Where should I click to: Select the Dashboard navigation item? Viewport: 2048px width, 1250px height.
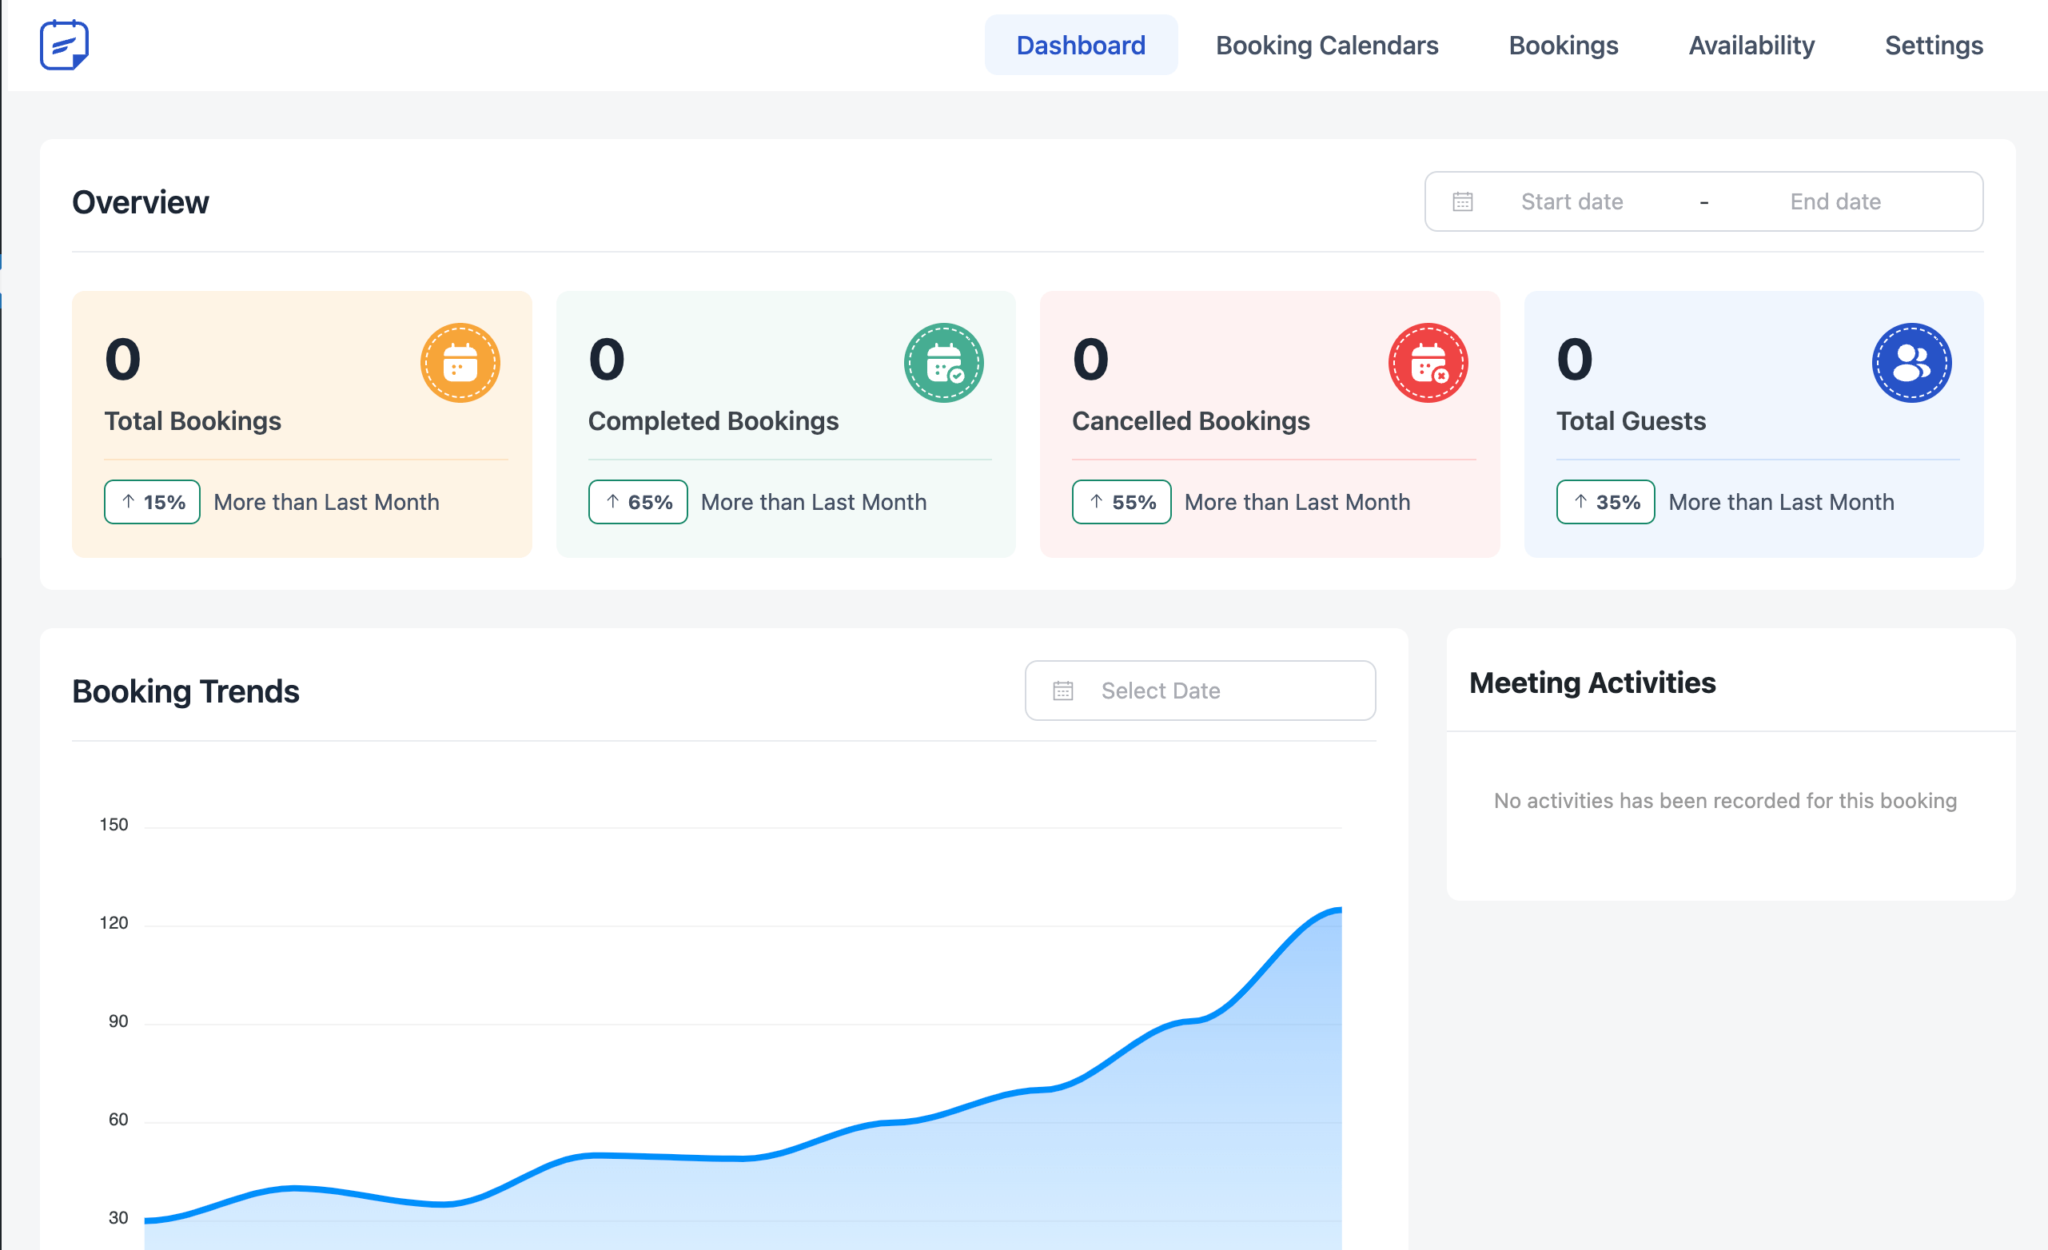(x=1081, y=45)
